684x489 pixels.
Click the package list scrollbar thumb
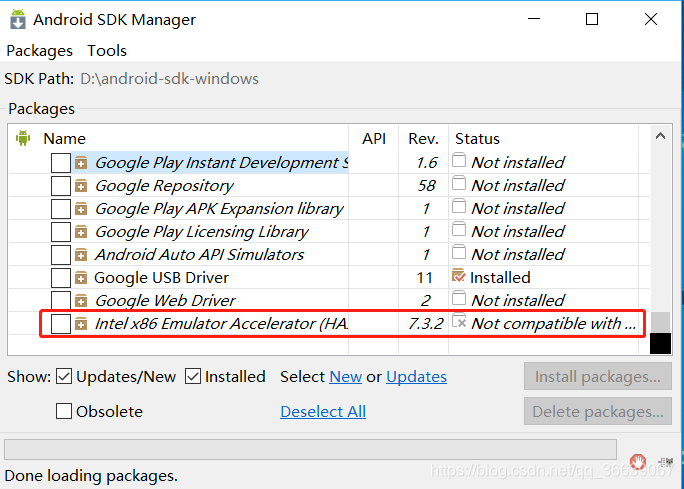pyautogui.click(x=660, y=322)
